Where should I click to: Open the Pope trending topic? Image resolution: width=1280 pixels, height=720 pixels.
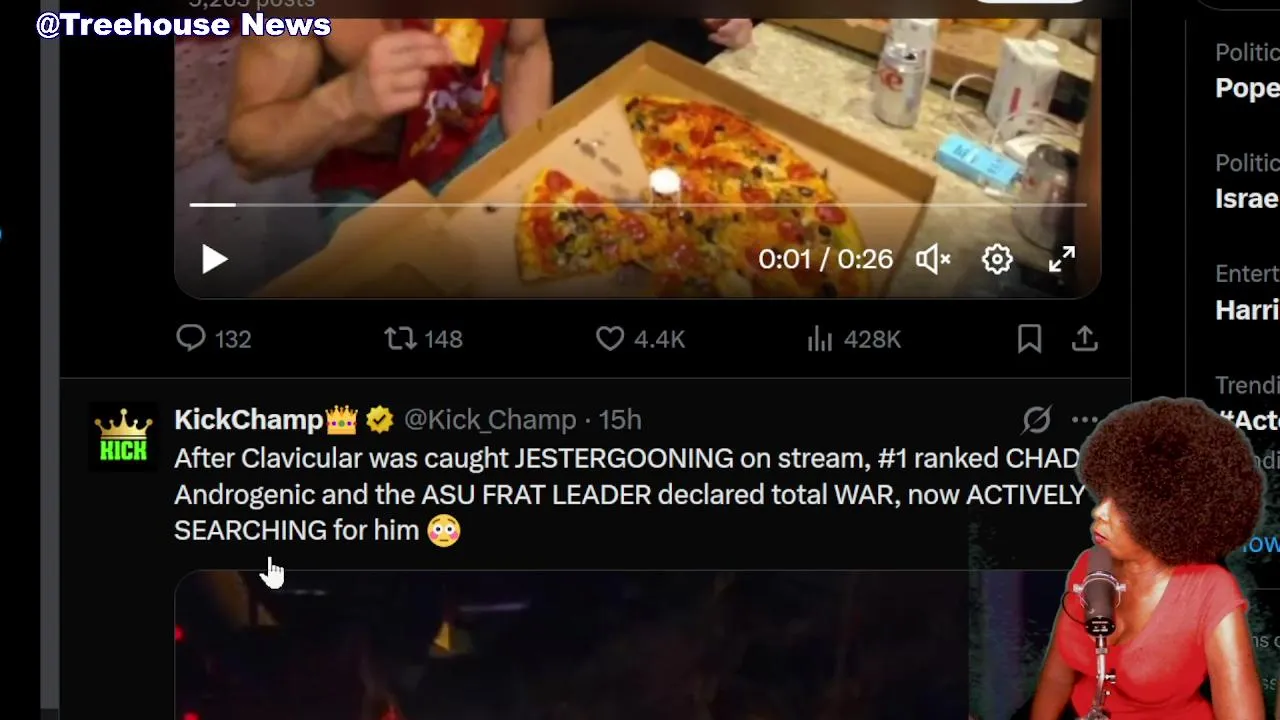[x=1246, y=88]
